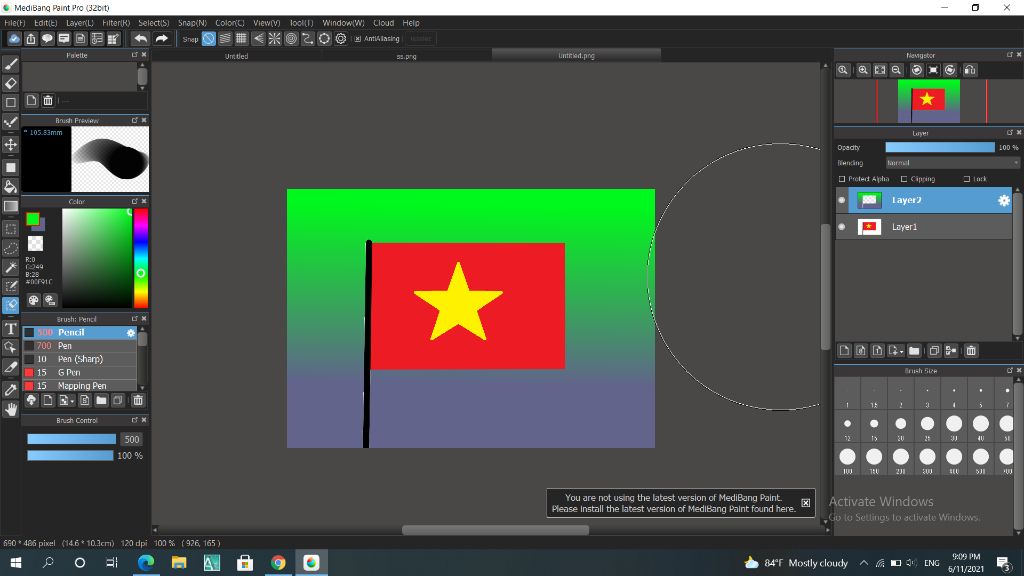The image size is (1024, 576).
Task: Open Layer2 settings gear
Action: coord(1004,200)
